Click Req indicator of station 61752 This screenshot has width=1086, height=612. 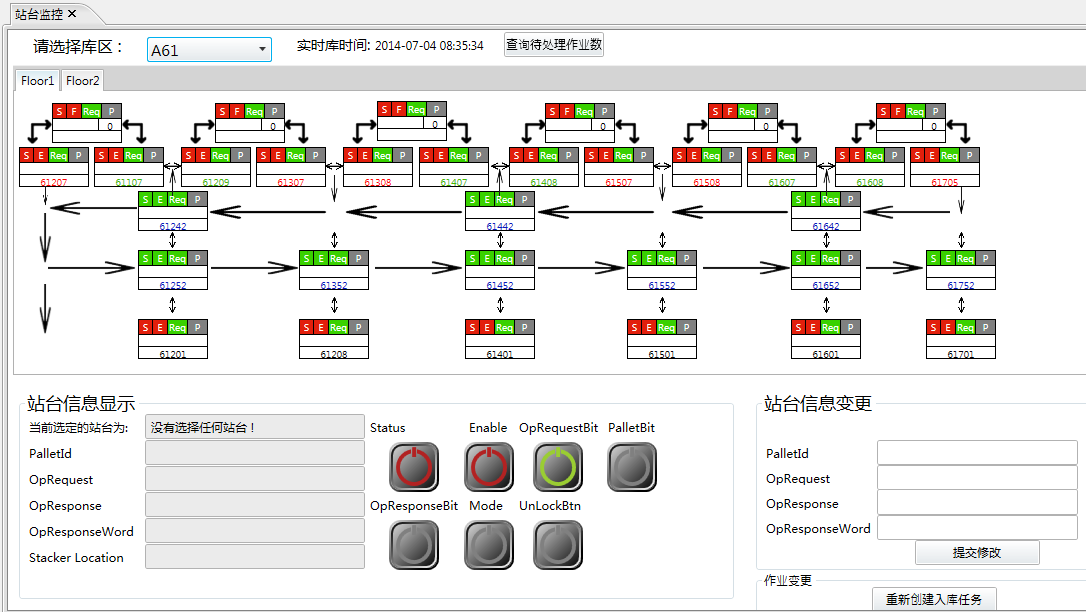pos(965,258)
